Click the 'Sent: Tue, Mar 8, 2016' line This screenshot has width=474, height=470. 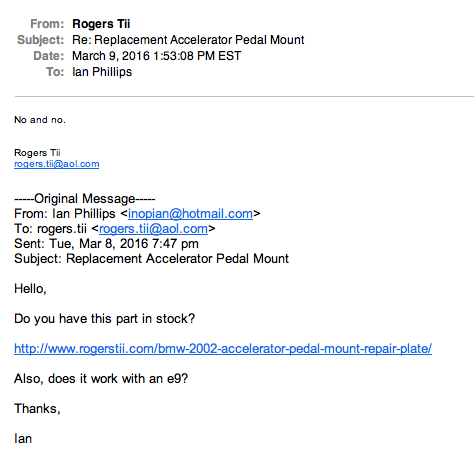coord(106,244)
